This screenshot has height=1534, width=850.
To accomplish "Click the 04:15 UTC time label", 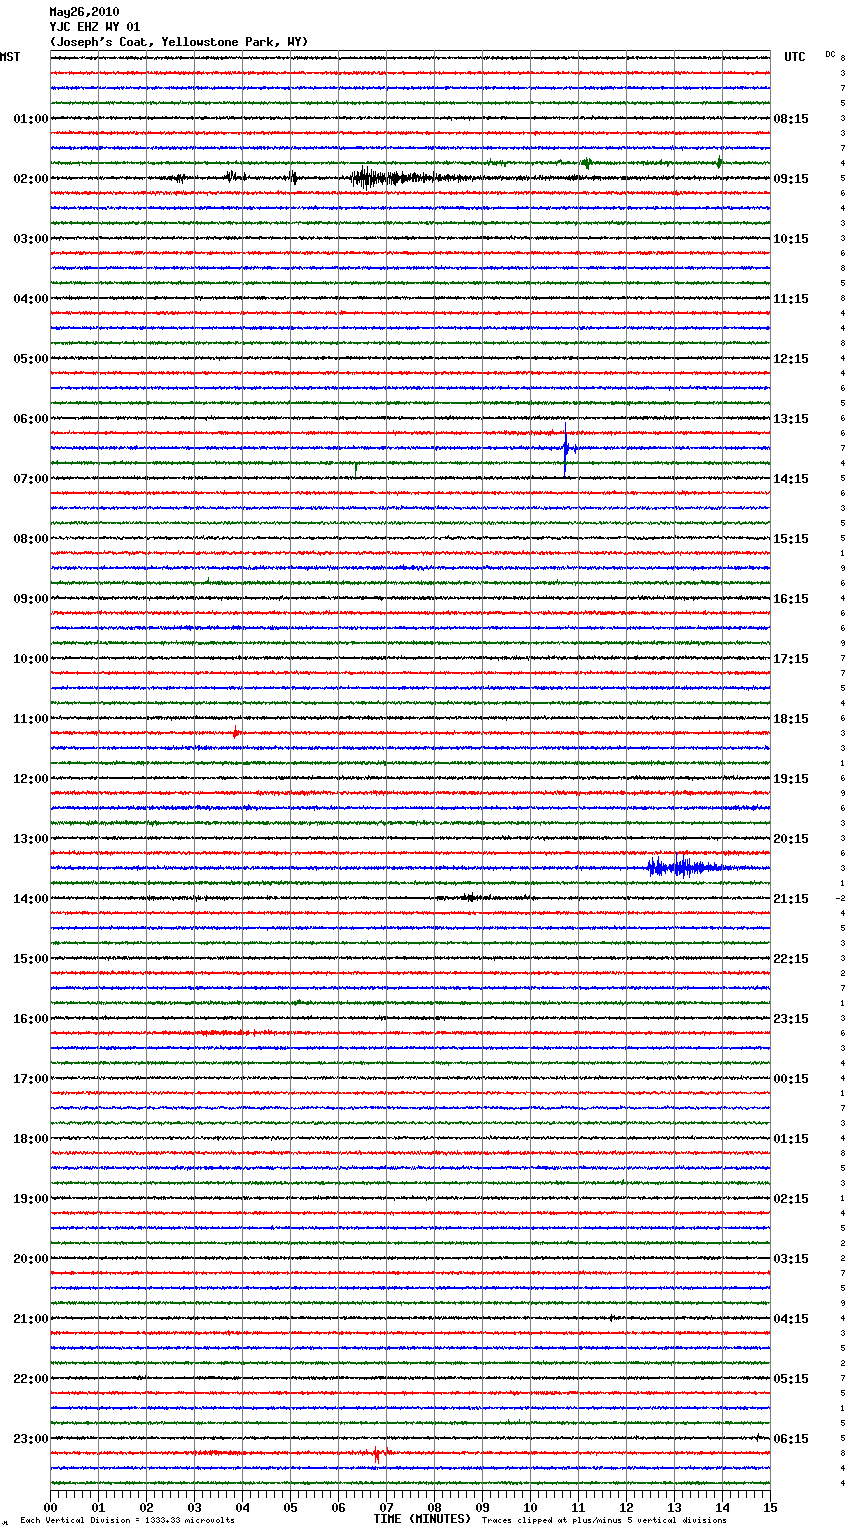I will pos(791,1319).
